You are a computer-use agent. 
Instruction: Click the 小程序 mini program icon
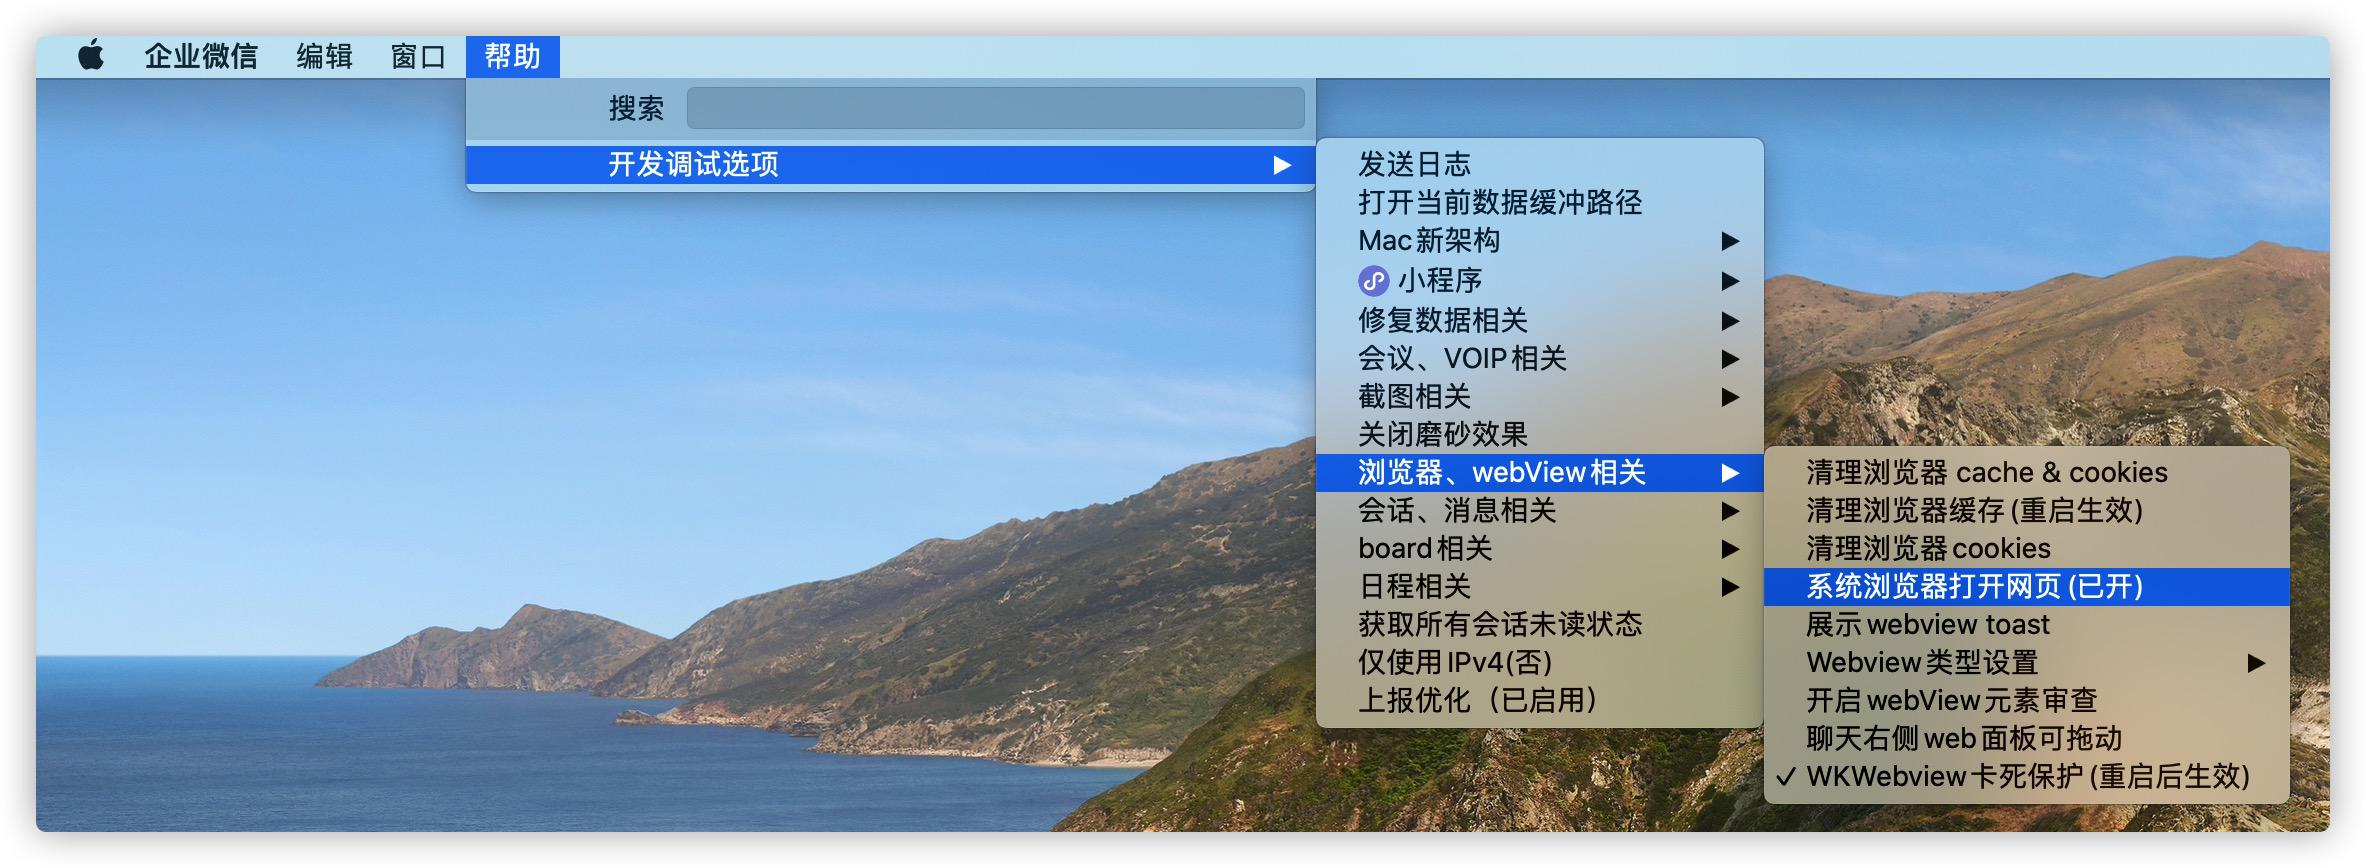coord(1373,281)
